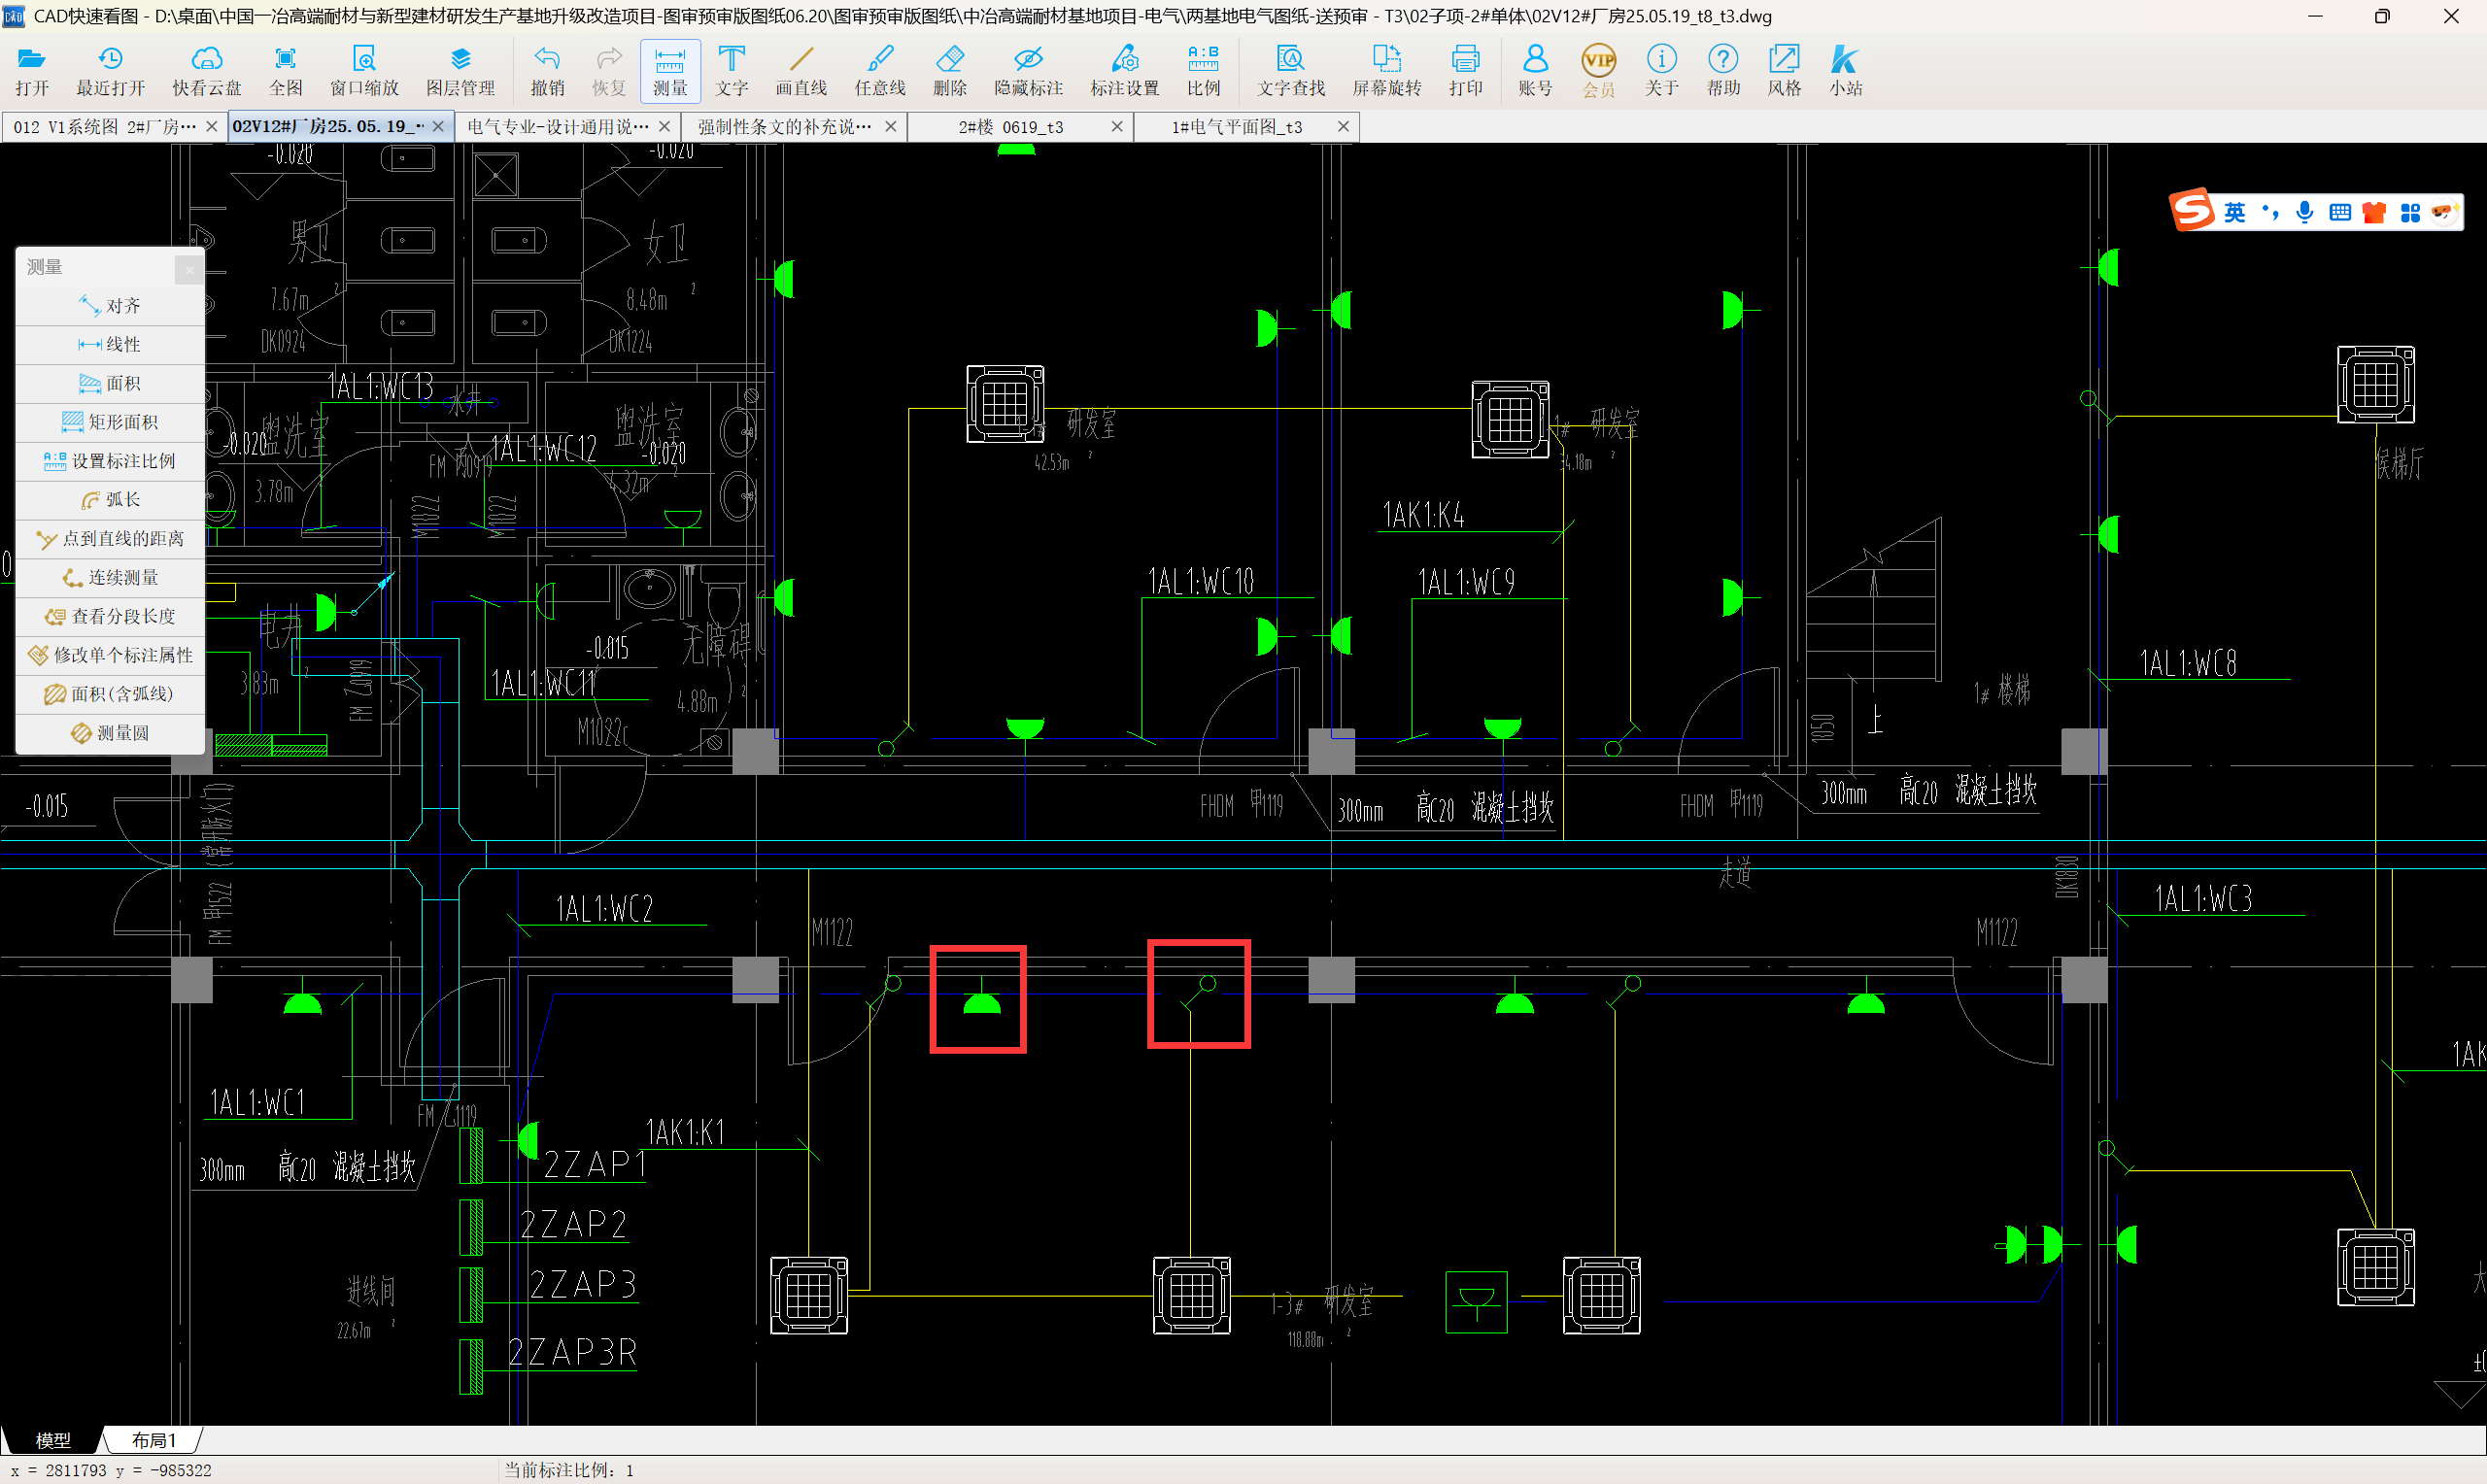Select 面积(含弧线) measurement
This screenshot has width=2487, height=1484.
110,694
